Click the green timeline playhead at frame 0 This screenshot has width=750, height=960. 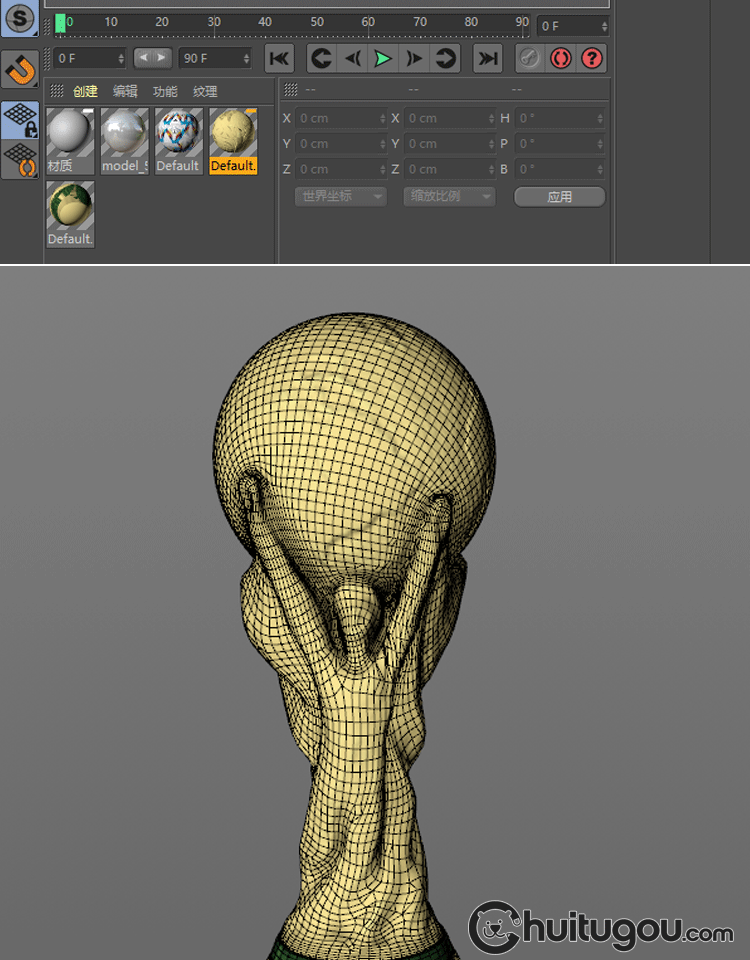61,23
